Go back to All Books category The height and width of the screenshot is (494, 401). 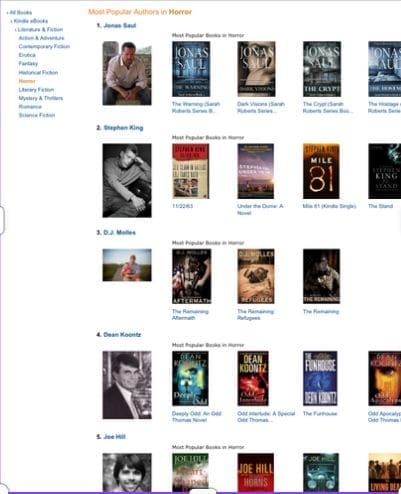[20, 13]
